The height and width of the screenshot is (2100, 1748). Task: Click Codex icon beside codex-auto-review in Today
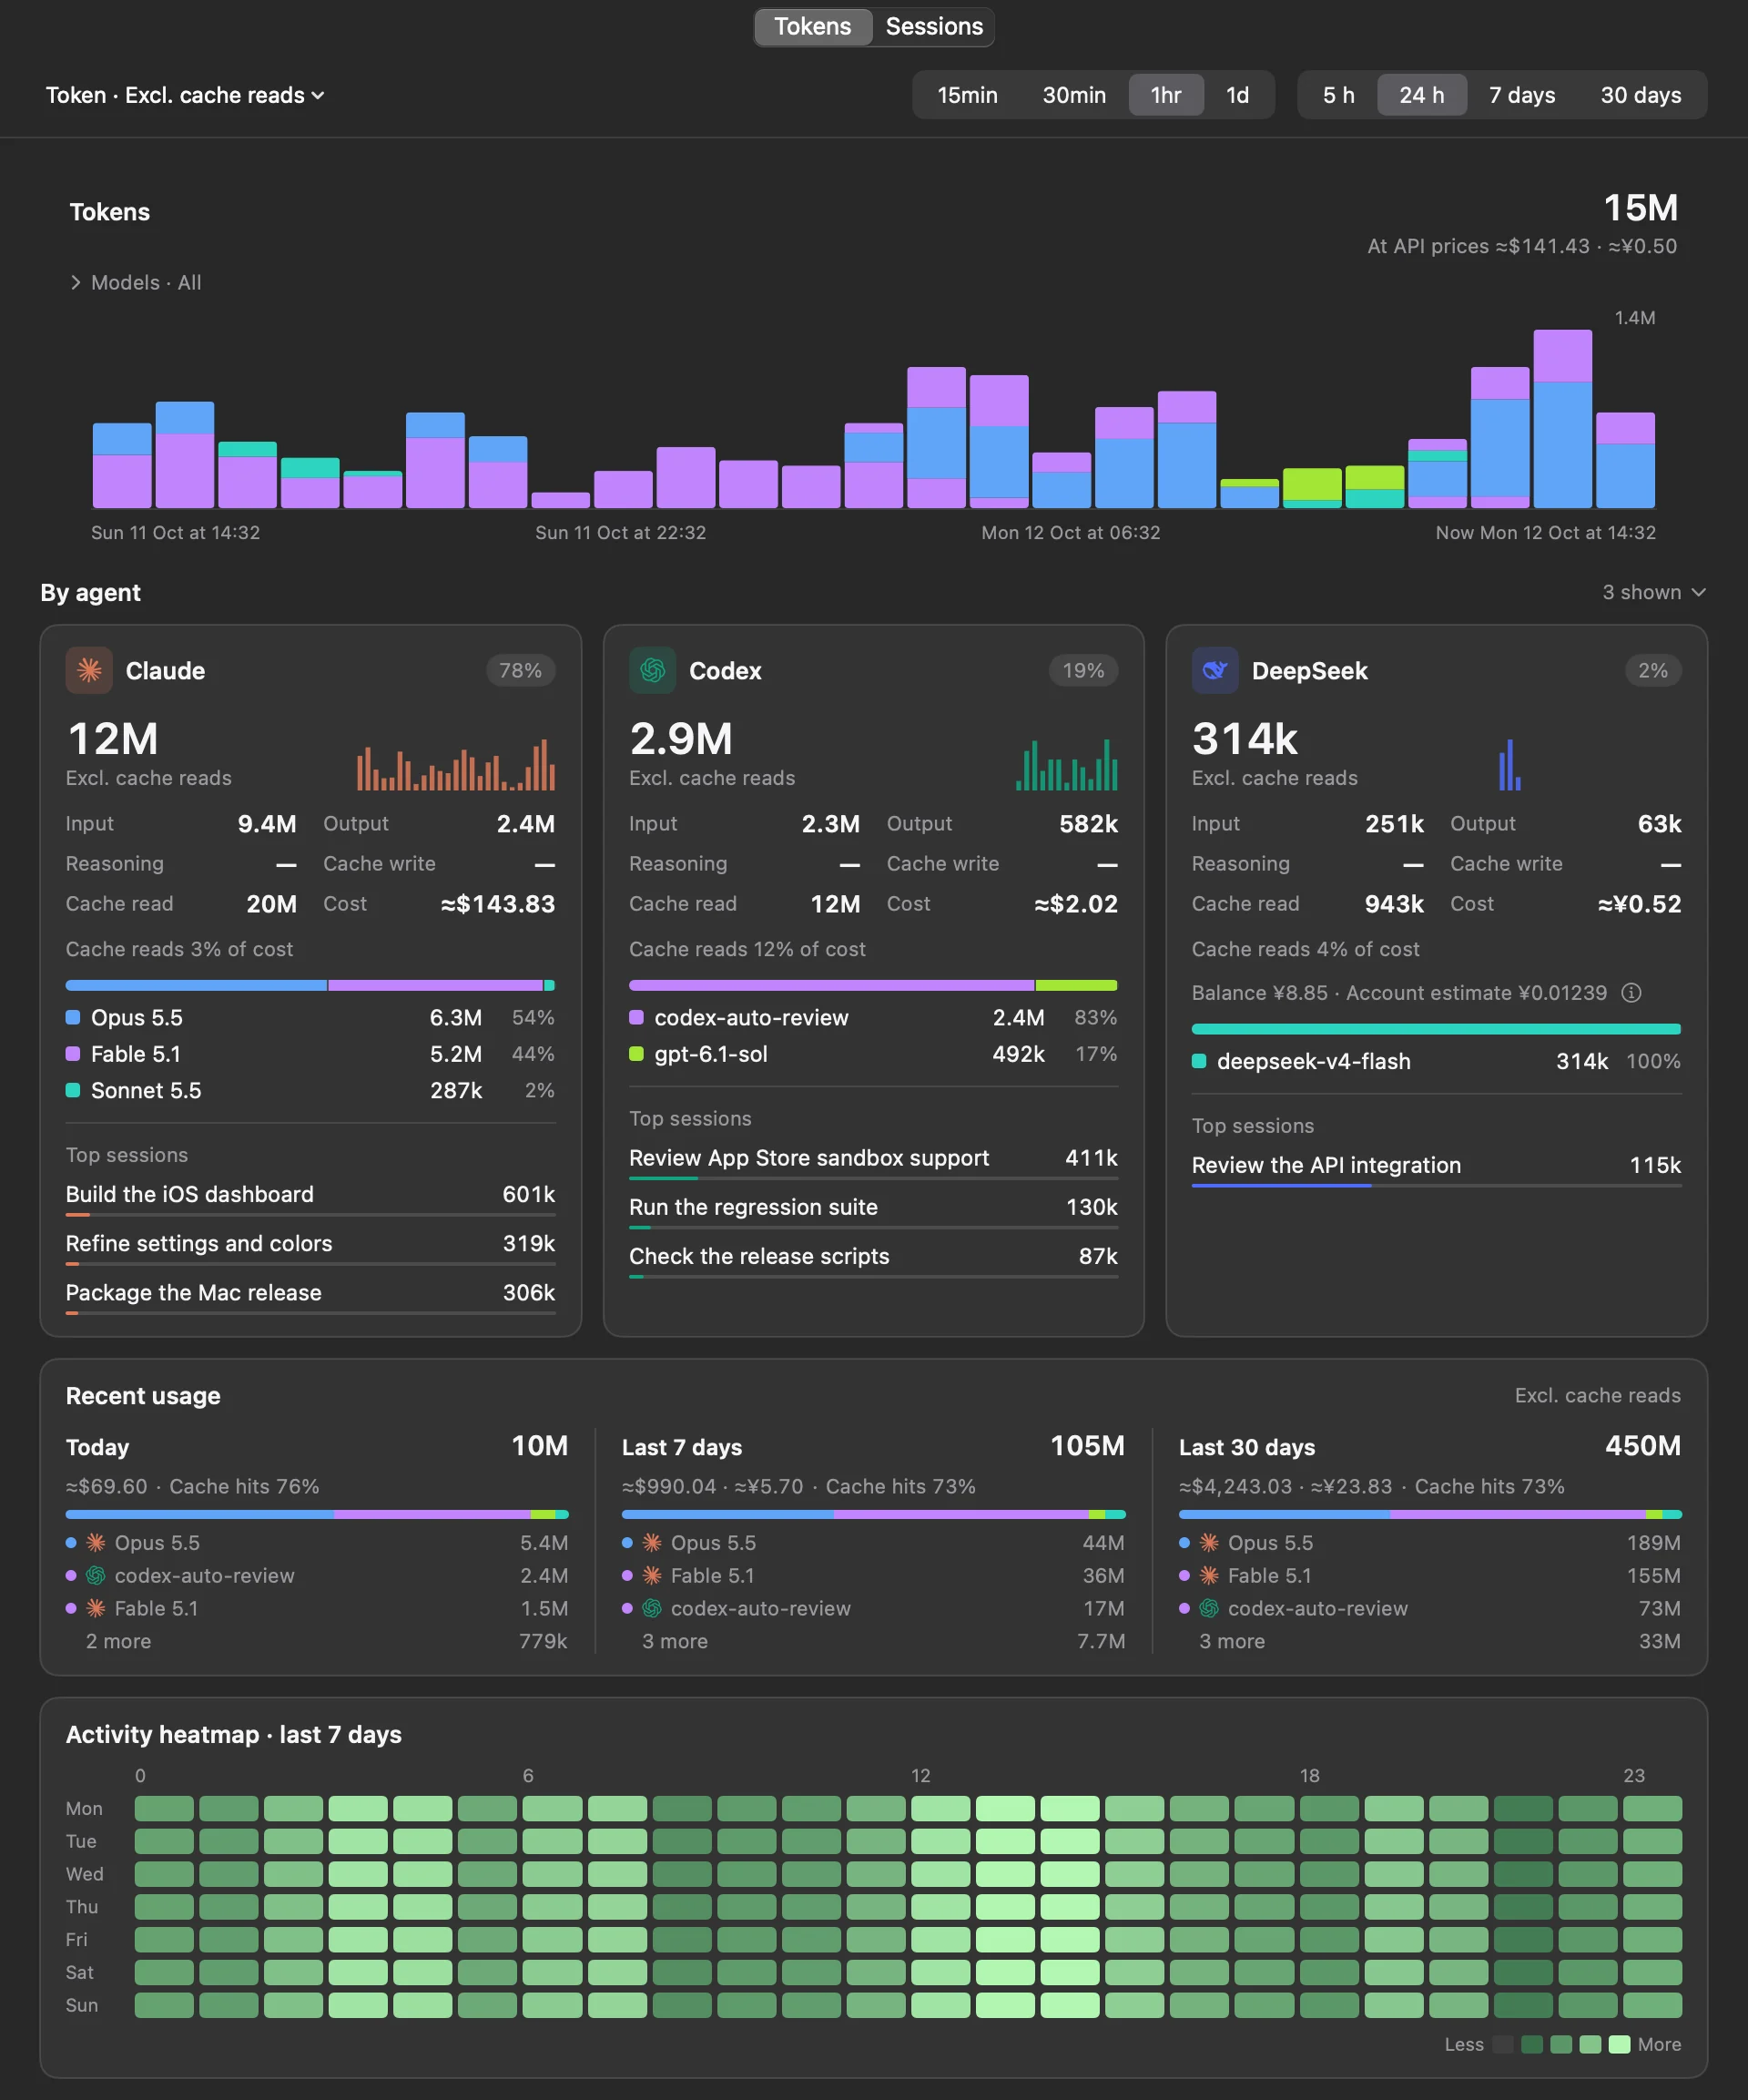click(x=96, y=1576)
